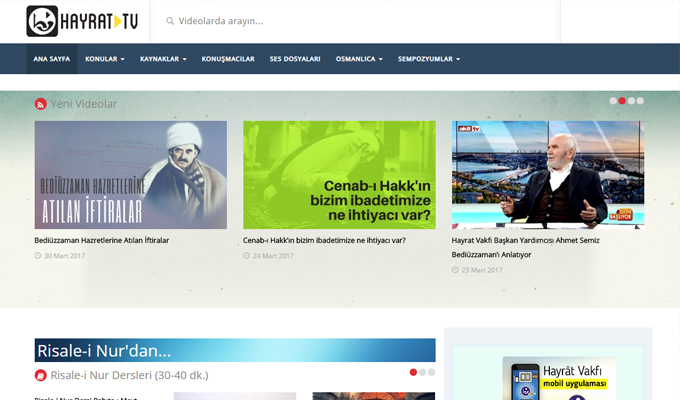Screen dimensions: 680x400
Task: Select second Risale-i Nur Dersleri carousel dot
Action: pyautogui.click(x=422, y=372)
